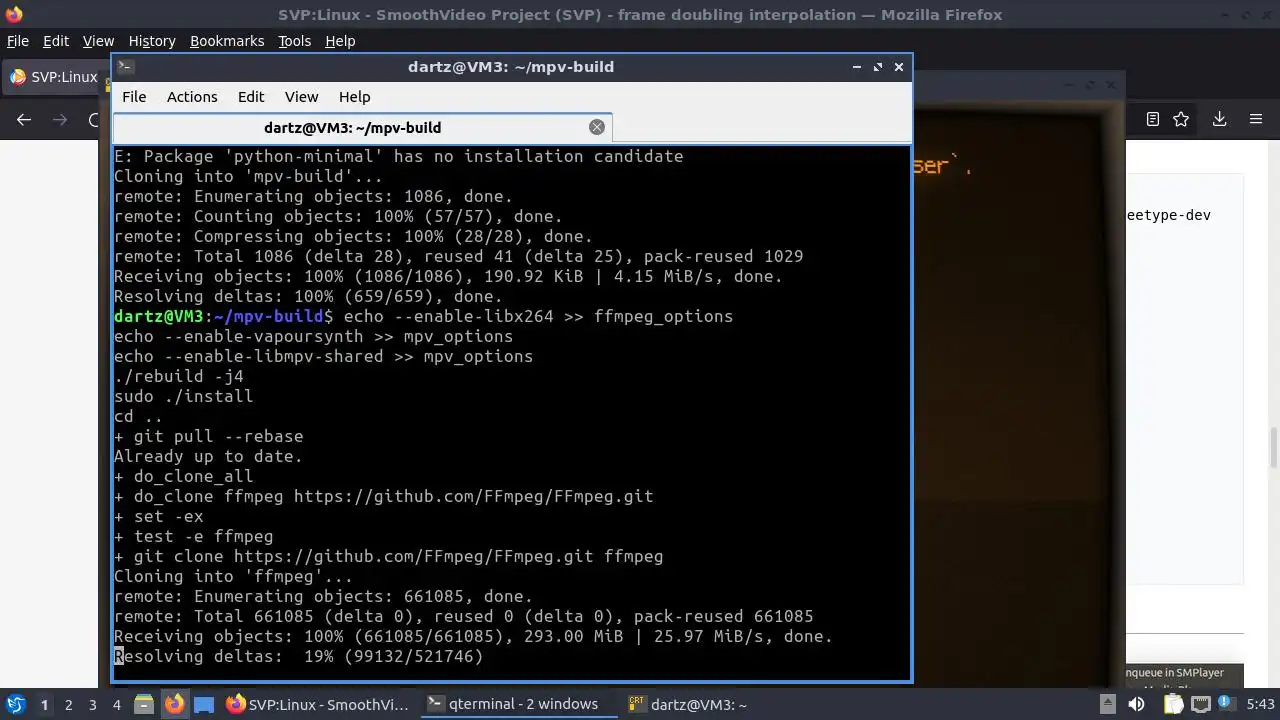Open Firefox Bookmarks menu

point(227,41)
